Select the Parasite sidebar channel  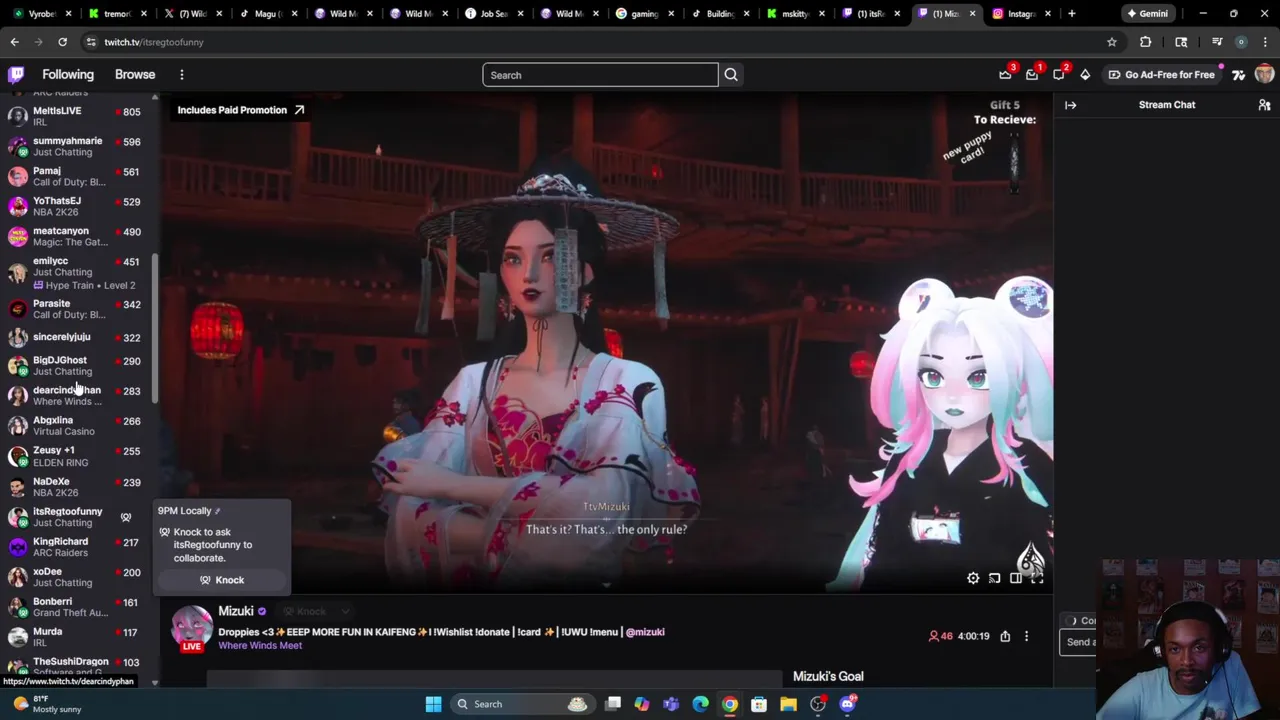pos(78,309)
